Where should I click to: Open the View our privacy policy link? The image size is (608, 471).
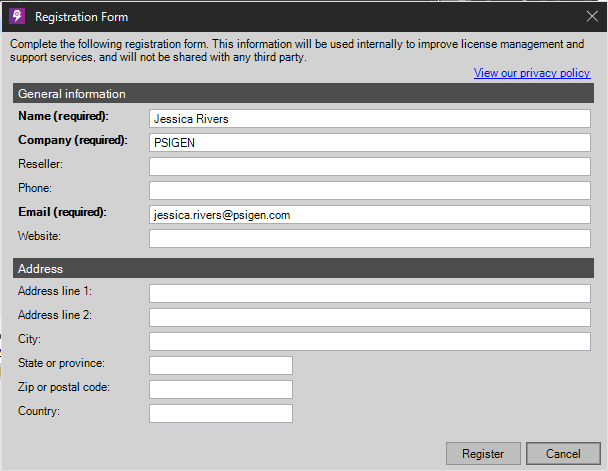[532, 73]
